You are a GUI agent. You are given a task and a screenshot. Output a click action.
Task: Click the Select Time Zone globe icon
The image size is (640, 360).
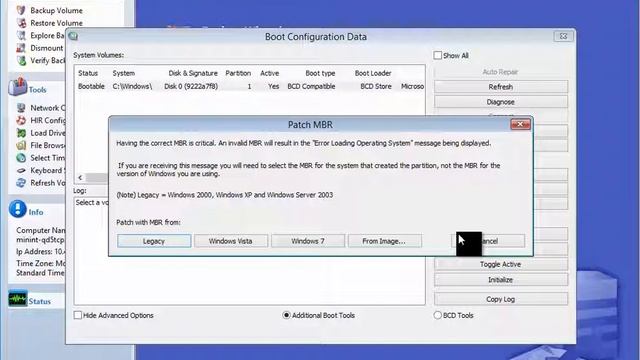pyautogui.click(x=21, y=158)
